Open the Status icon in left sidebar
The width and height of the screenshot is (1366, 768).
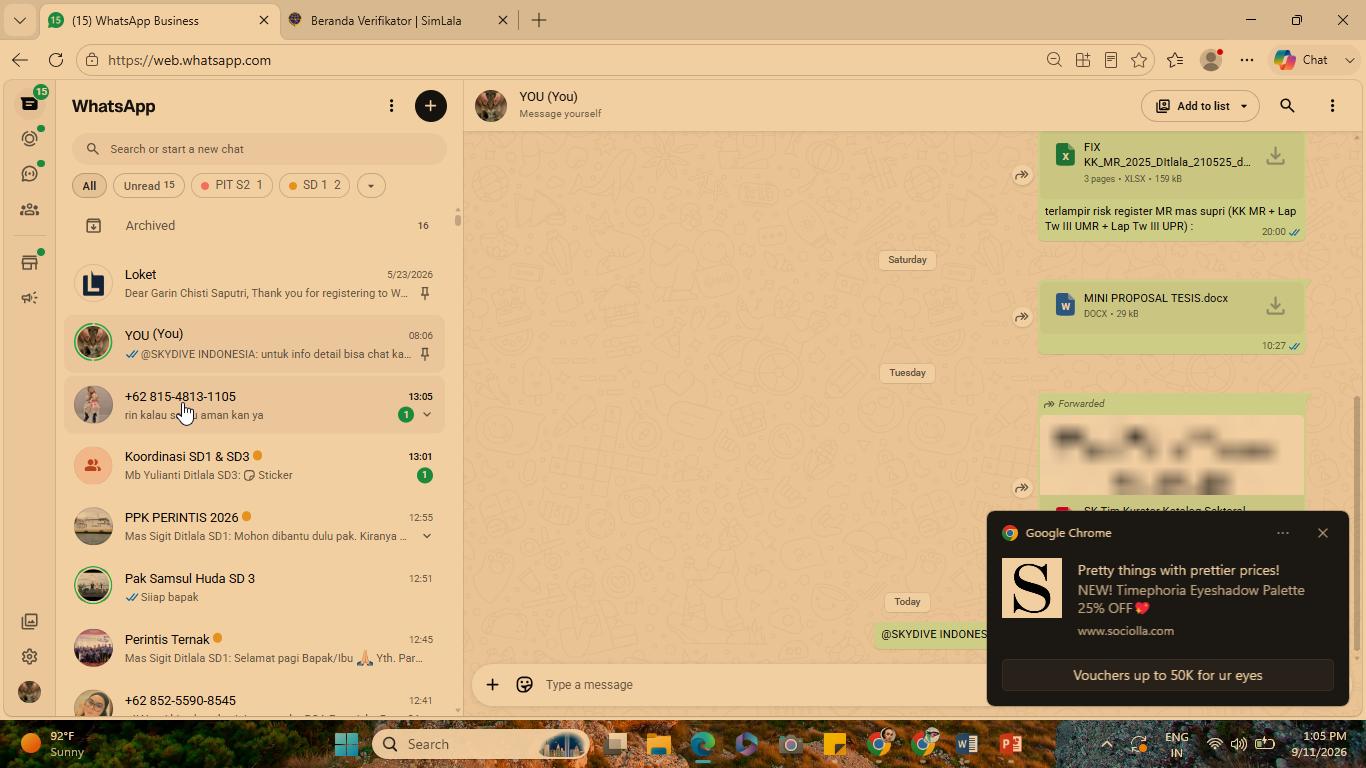[29, 138]
